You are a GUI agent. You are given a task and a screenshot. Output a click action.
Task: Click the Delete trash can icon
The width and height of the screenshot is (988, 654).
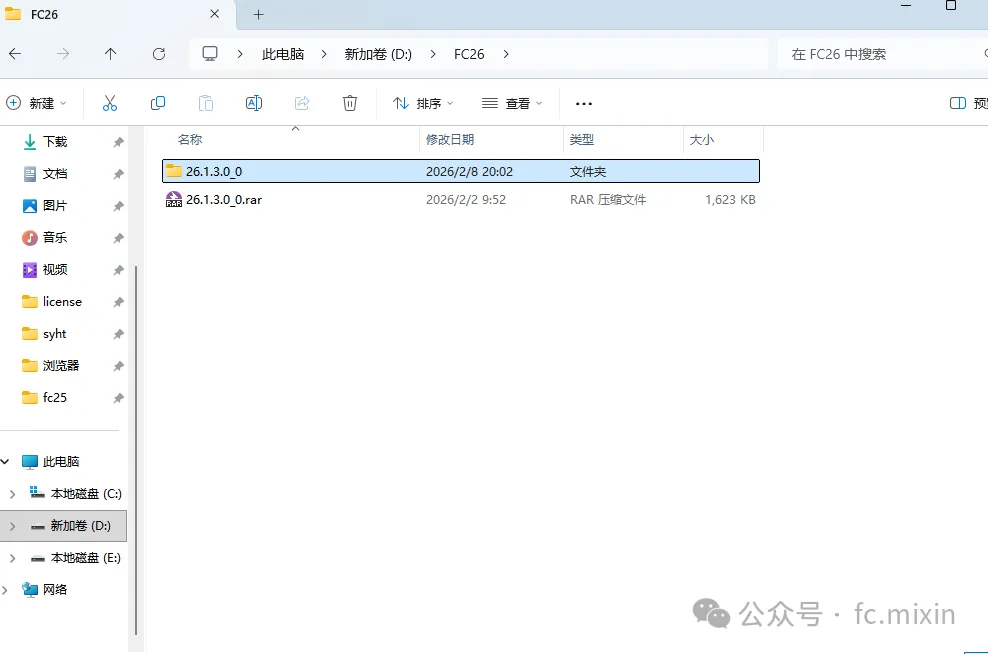point(350,103)
